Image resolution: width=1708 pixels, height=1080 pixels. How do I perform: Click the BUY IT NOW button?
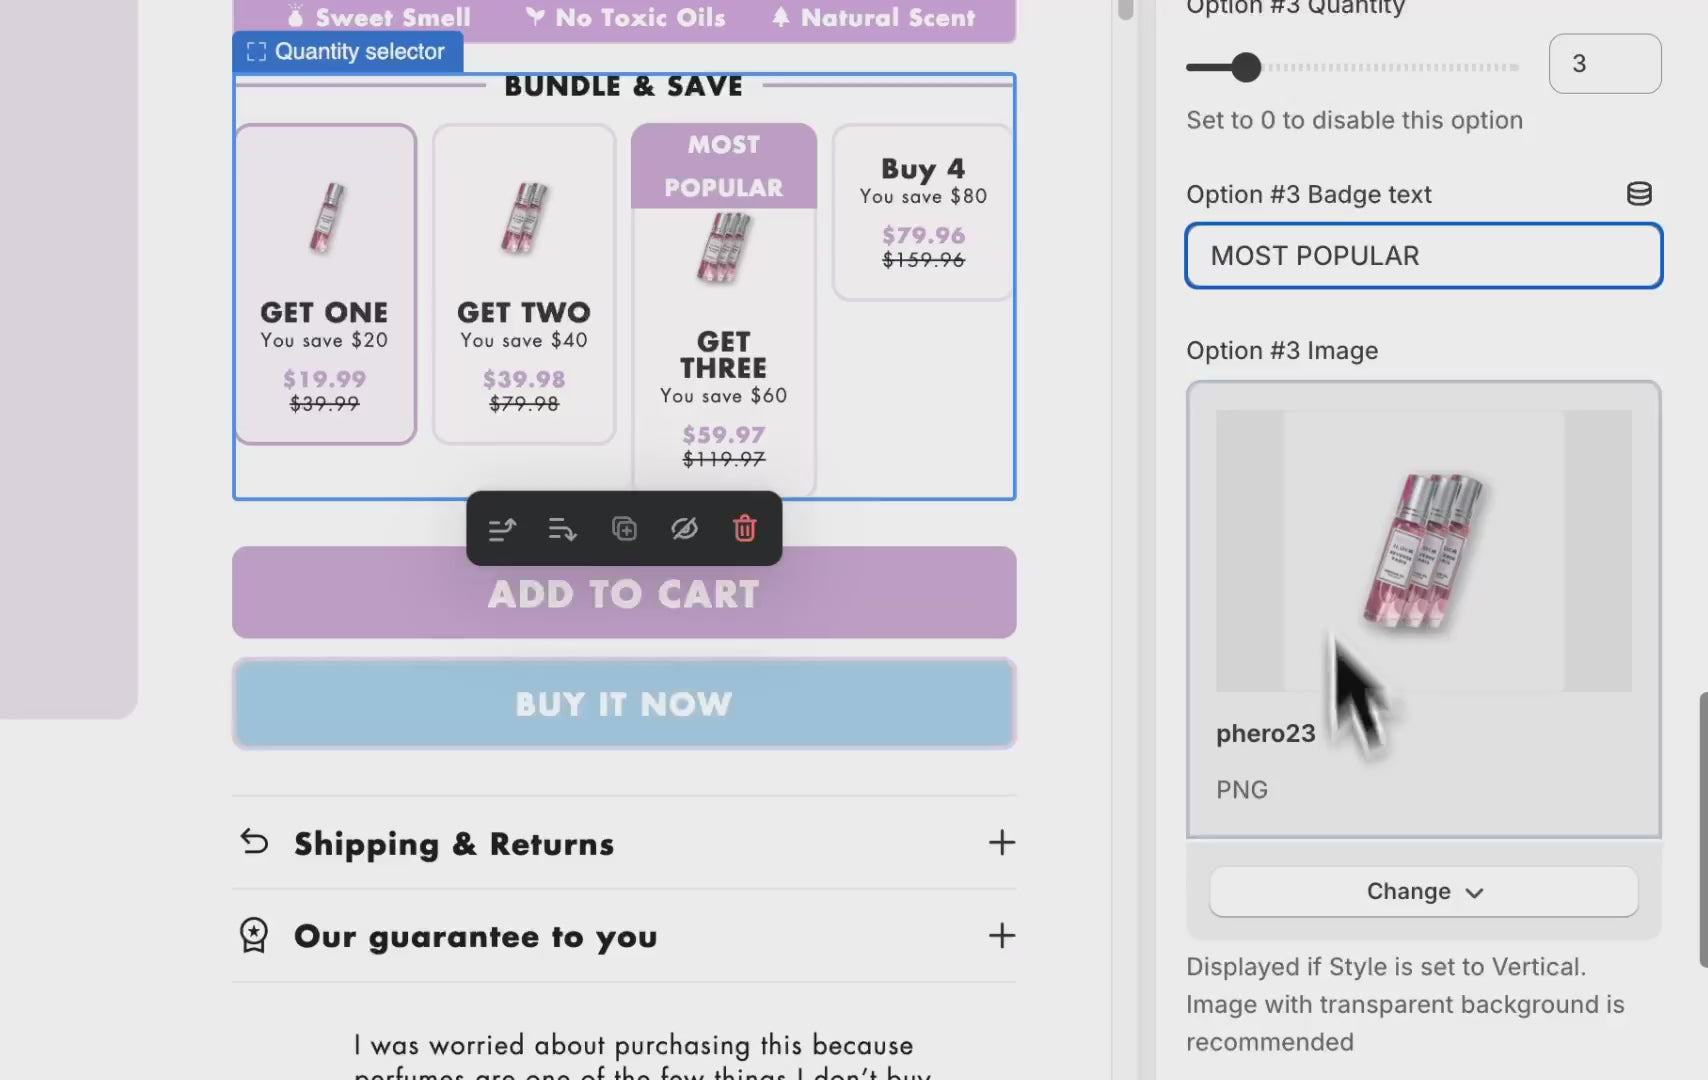624,704
